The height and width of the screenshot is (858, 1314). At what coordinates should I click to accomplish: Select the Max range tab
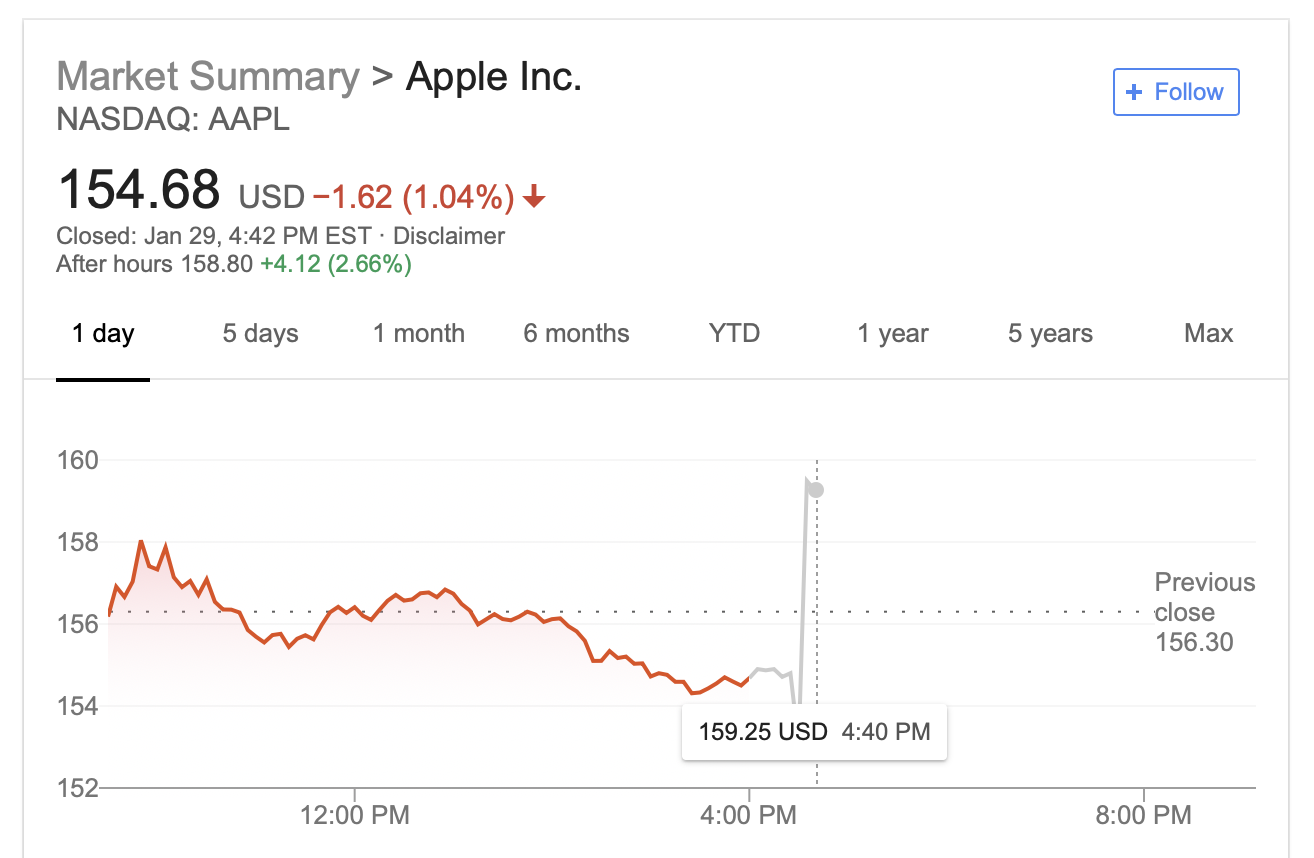1208,333
